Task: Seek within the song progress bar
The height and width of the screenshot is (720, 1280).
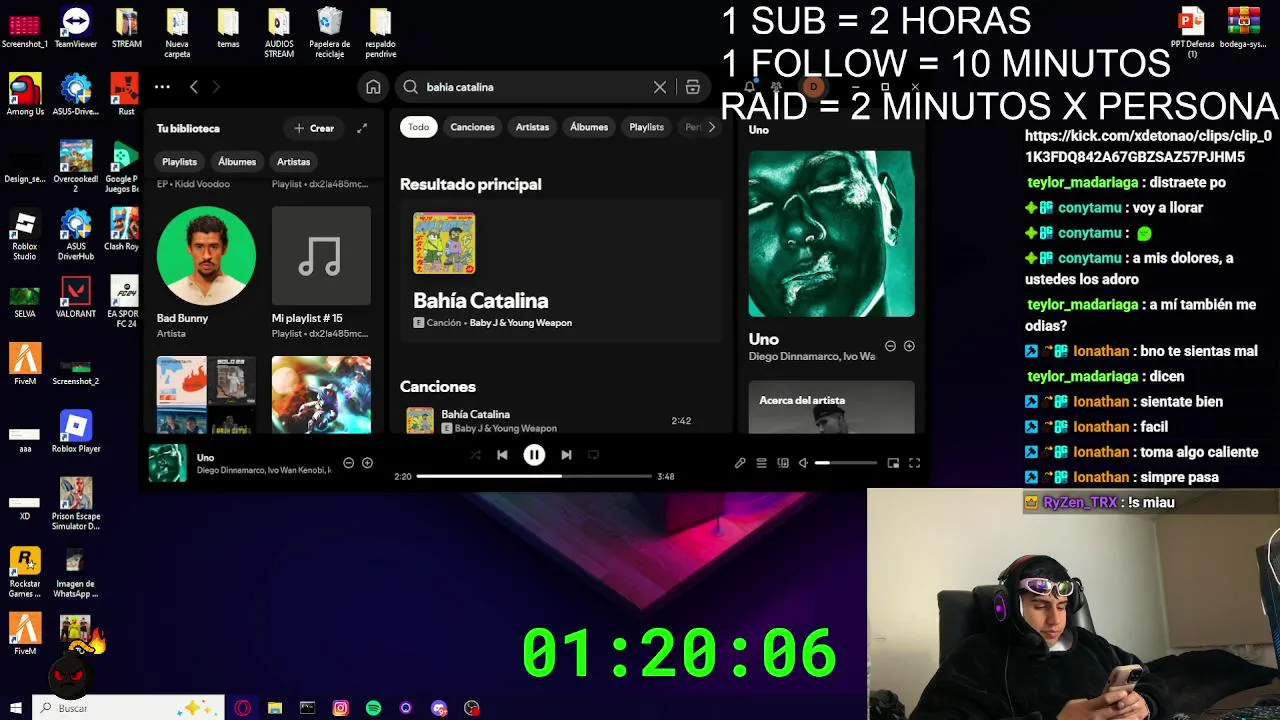Action: (x=534, y=476)
